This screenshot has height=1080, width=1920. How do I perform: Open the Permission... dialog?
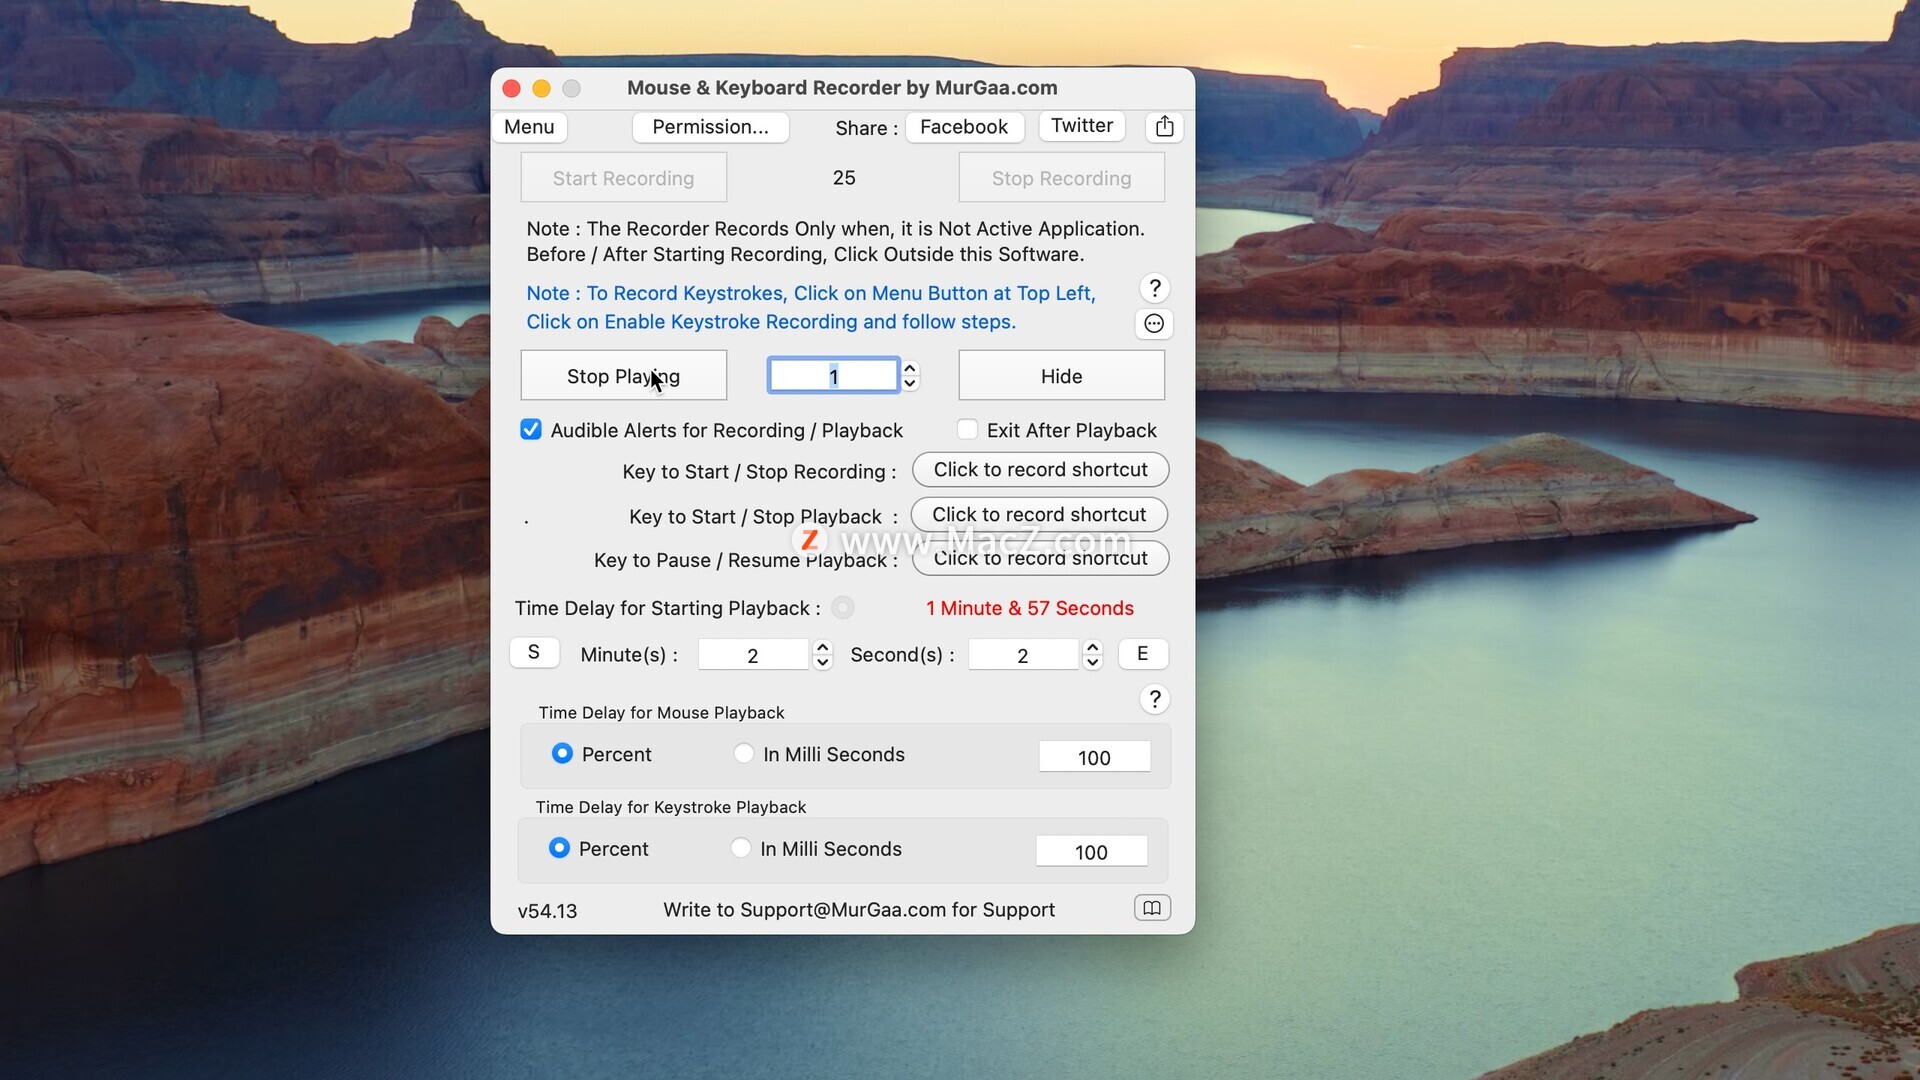click(710, 127)
